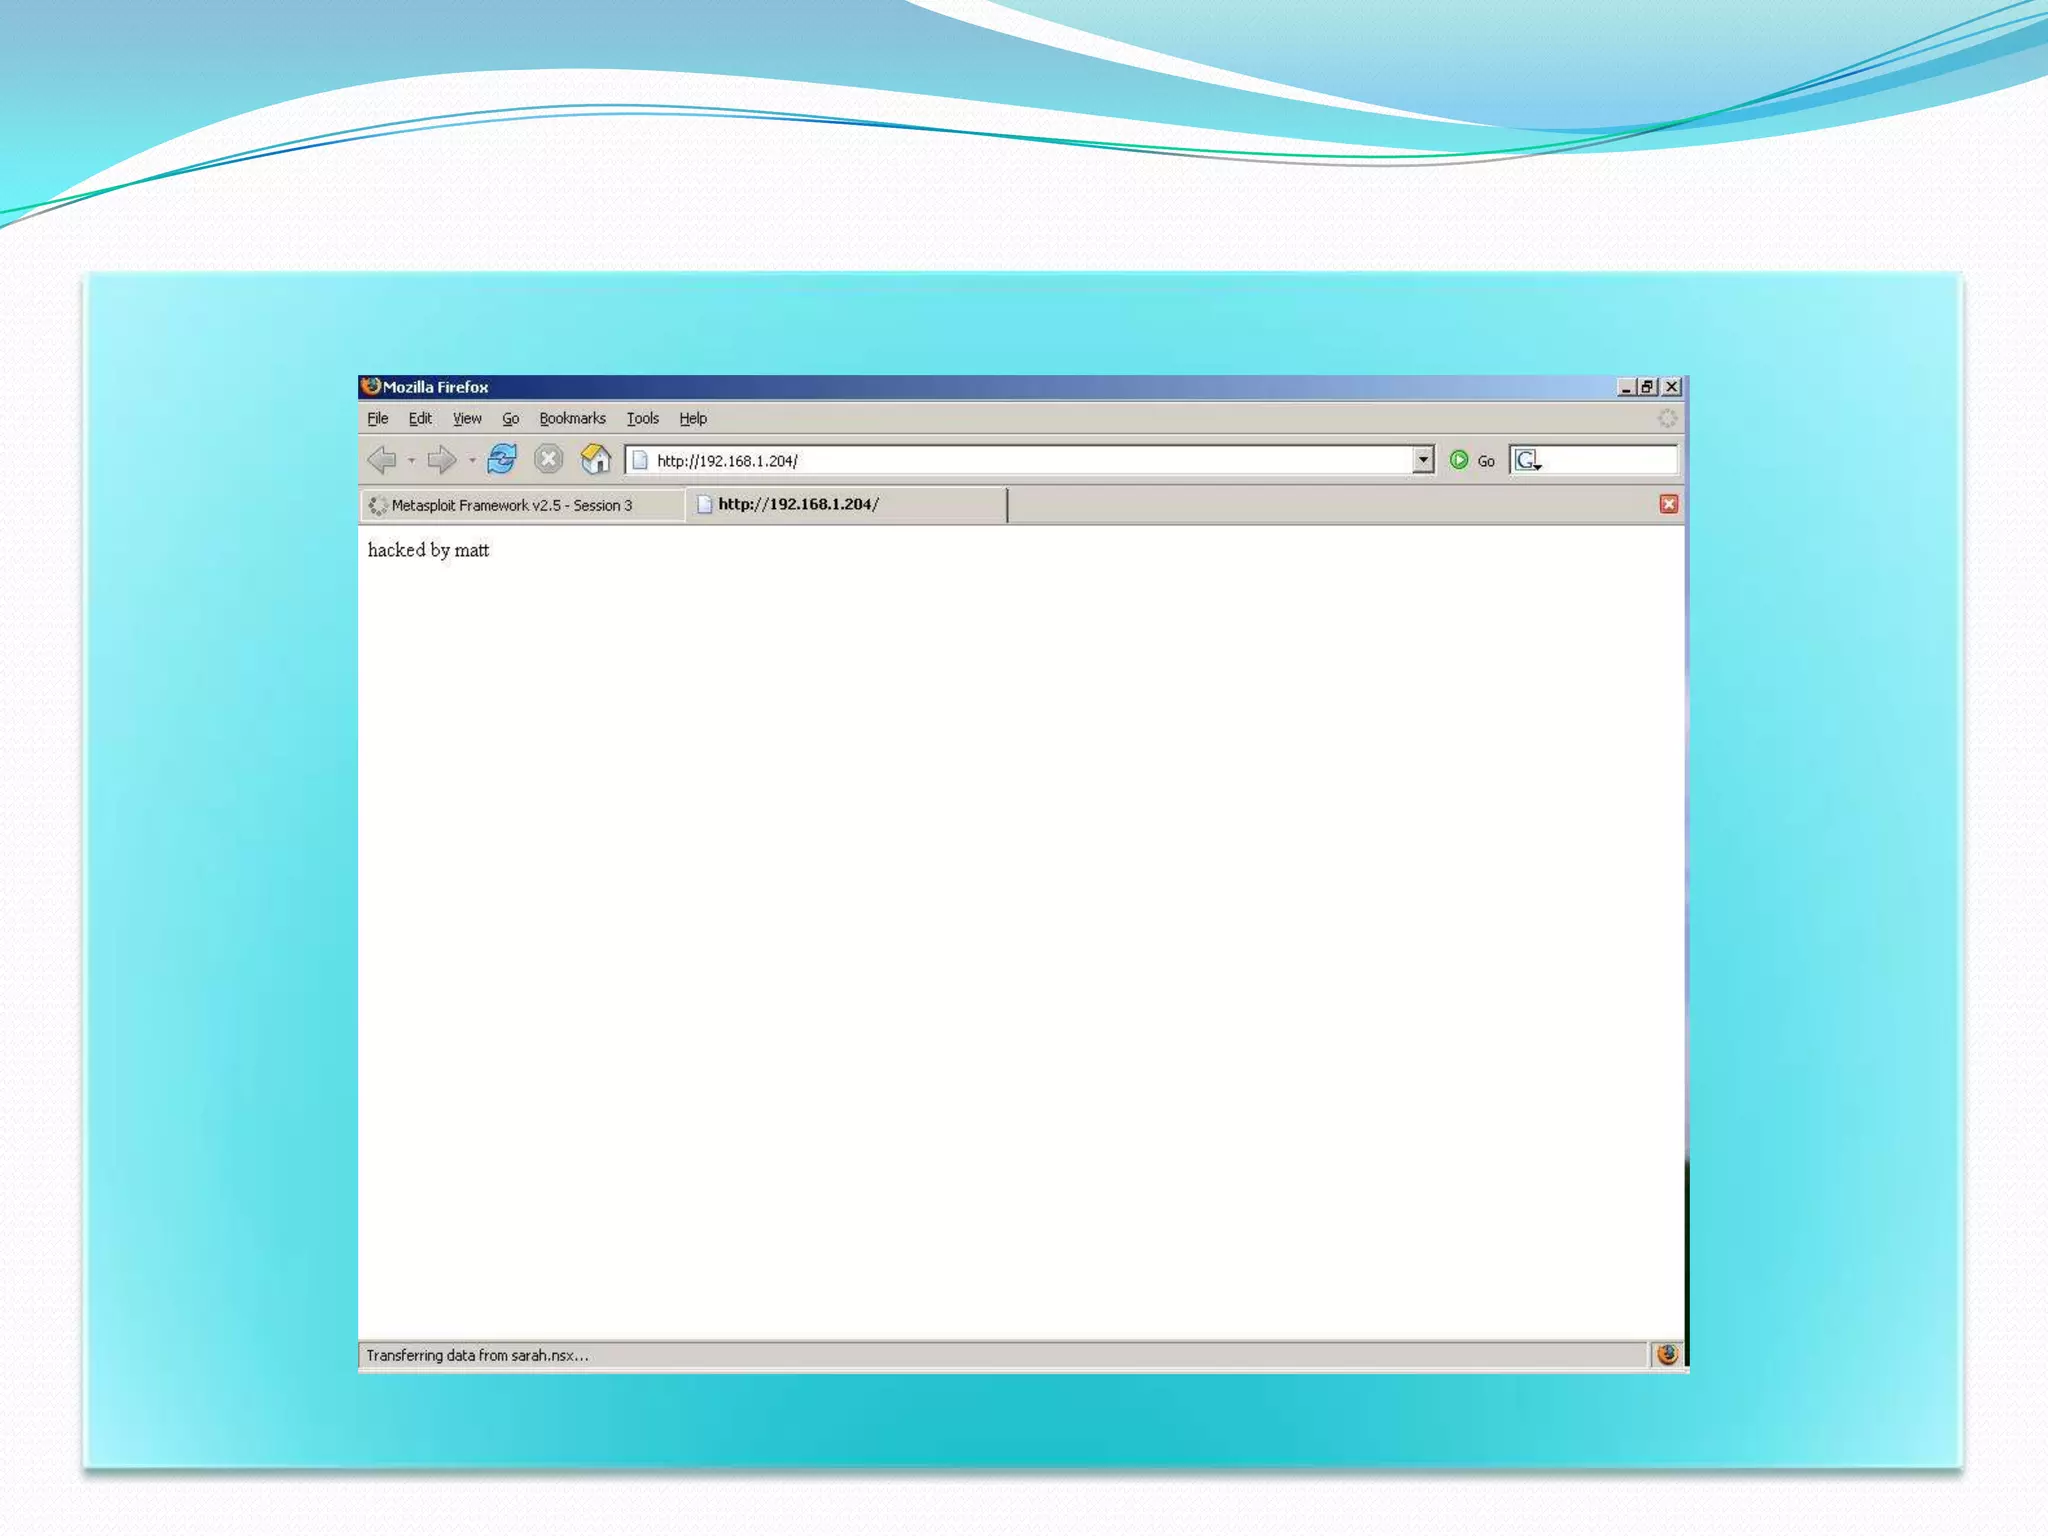2048x1536 pixels.
Task: Select the http://192.168.1.204/ tab
Action: (798, 504)
